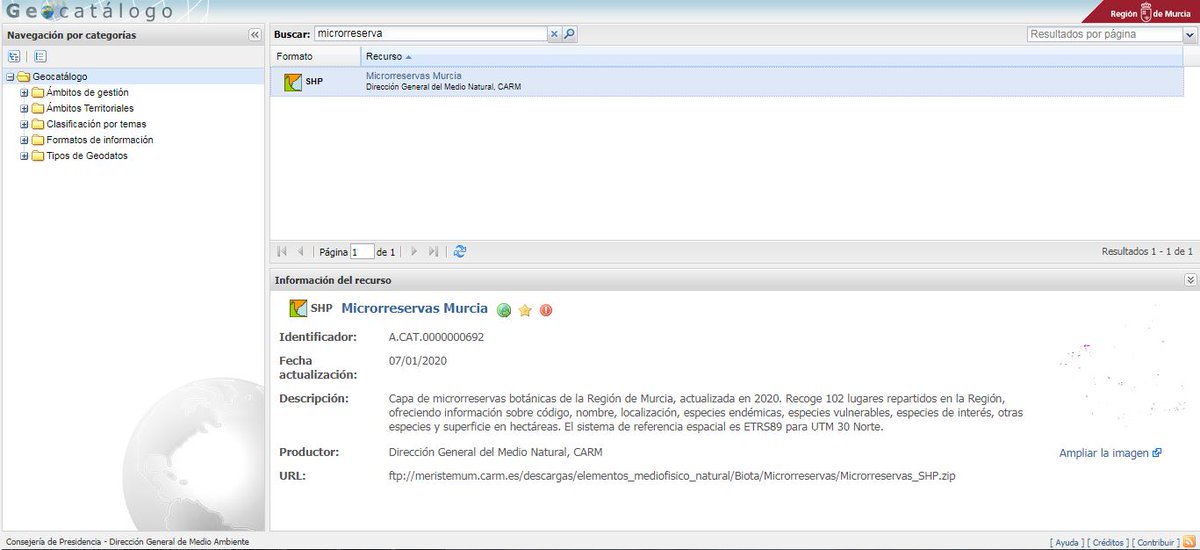
Task: Click Ampliar la imagen link
Action: (1110, 453)
